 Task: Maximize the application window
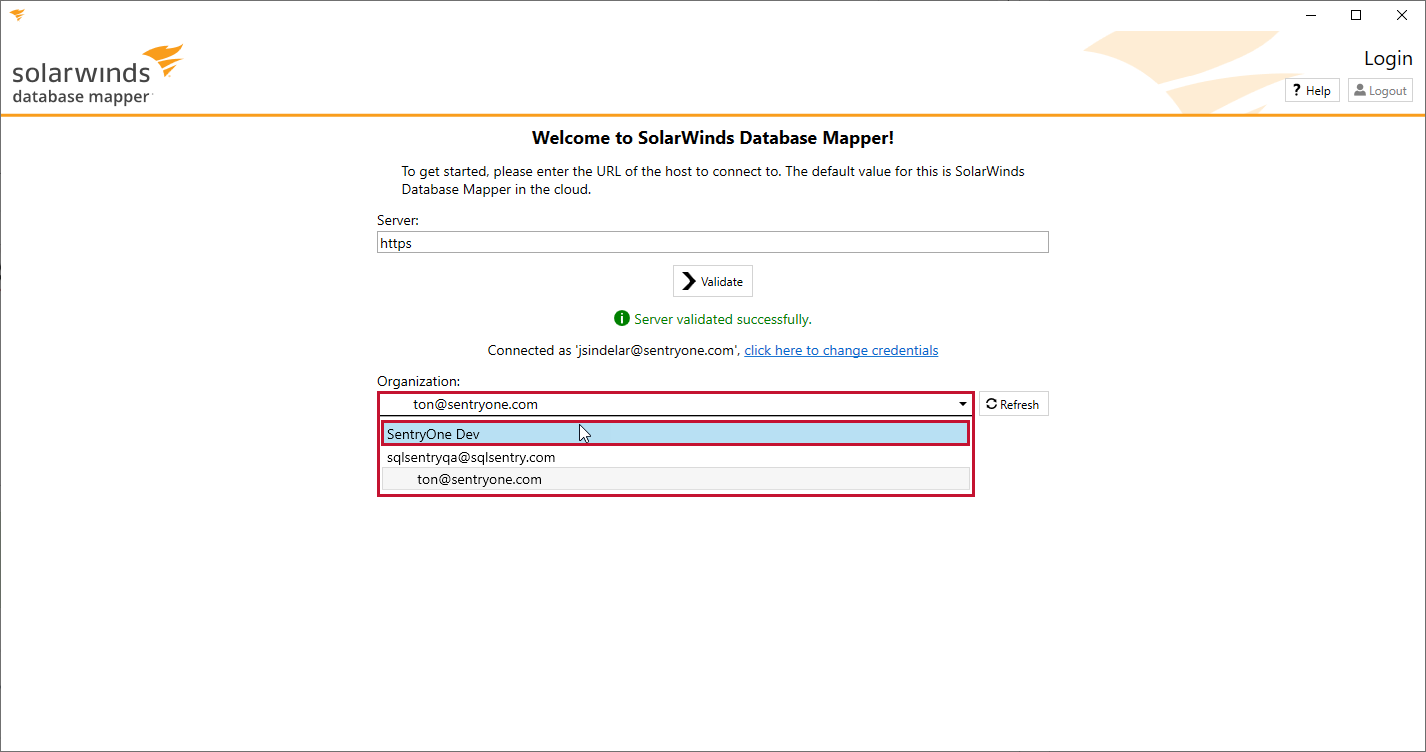(1356, 14)
